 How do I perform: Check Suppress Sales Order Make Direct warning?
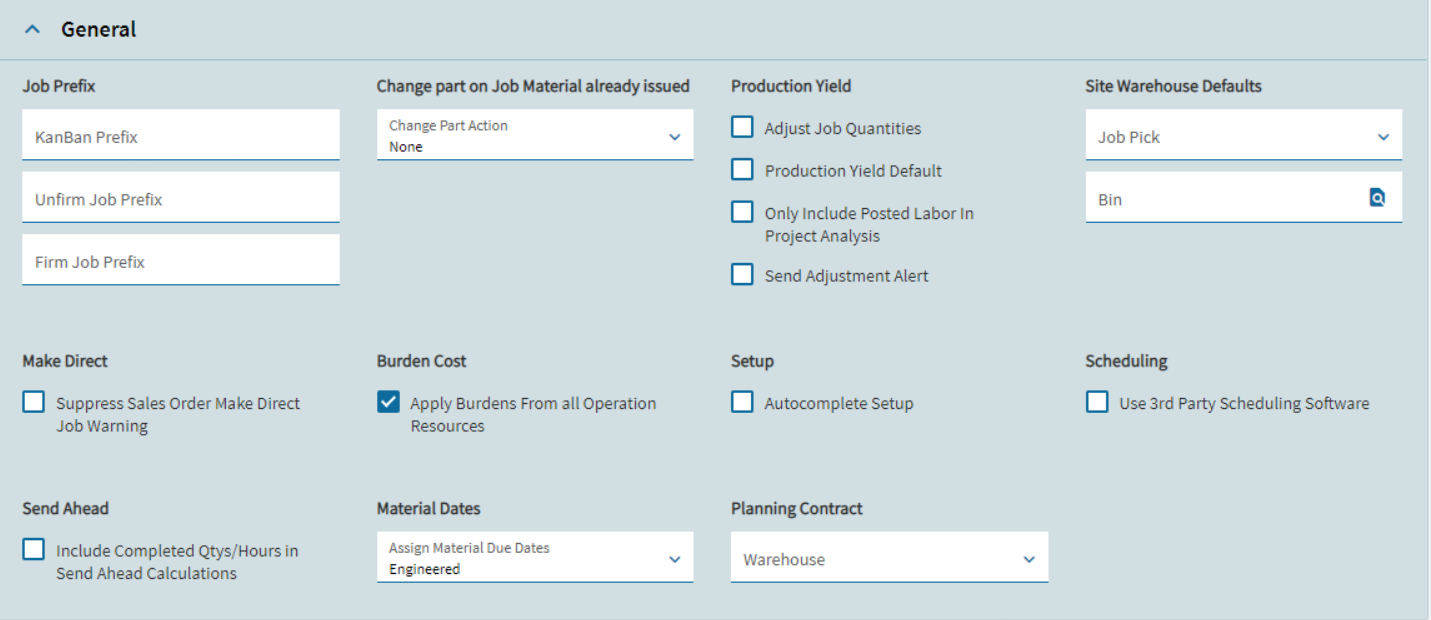coord(34,402)
